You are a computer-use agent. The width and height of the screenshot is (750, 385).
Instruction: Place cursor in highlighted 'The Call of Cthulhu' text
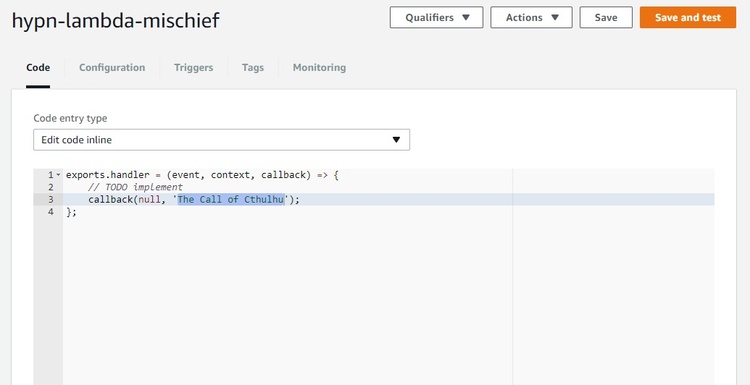[x=231, y=199]
